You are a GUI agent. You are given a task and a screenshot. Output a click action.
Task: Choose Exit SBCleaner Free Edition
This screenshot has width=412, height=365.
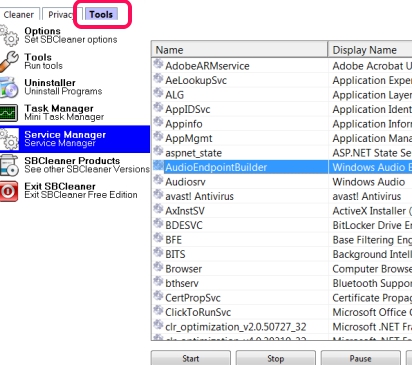tap(81, 195)
